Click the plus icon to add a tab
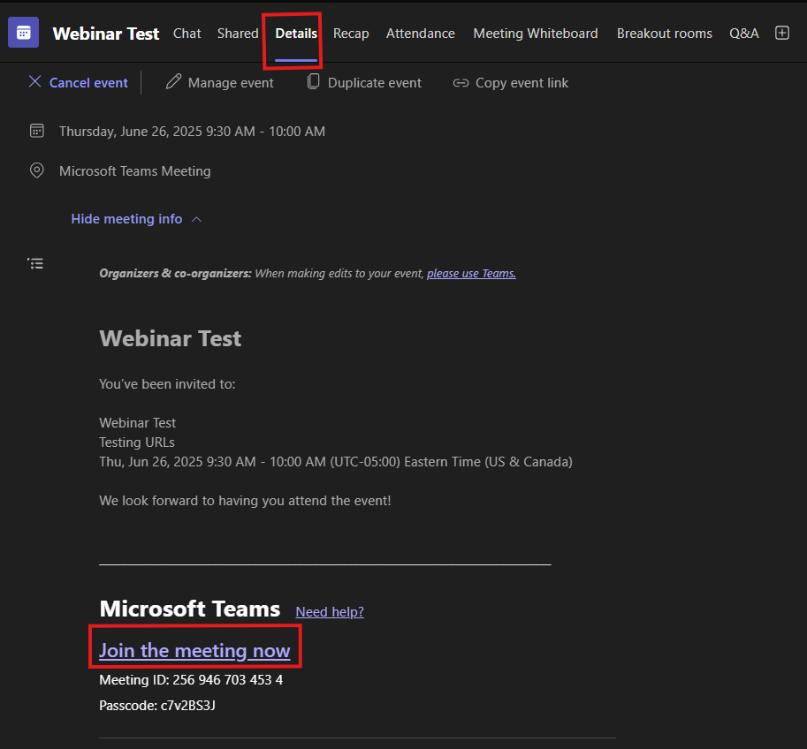807x749 pixels. click(x=782, y=33)
